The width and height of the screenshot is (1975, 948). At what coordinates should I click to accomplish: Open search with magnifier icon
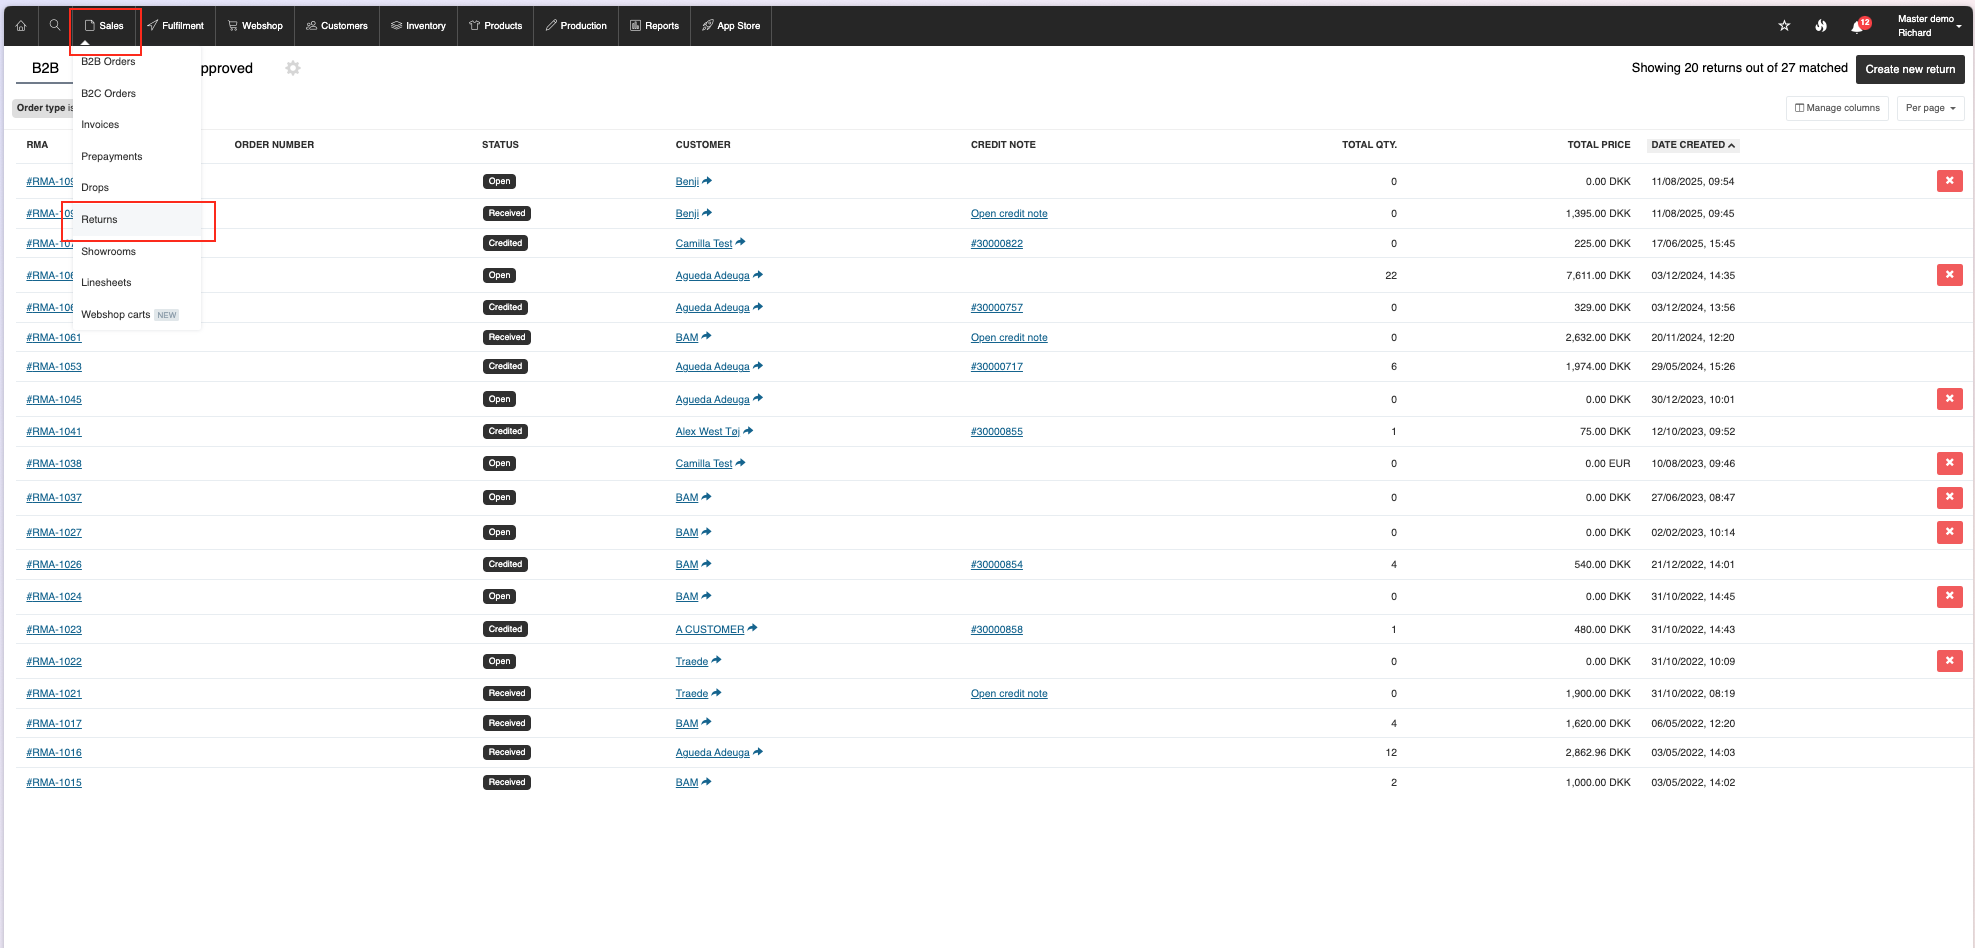[x=55, y=26]
